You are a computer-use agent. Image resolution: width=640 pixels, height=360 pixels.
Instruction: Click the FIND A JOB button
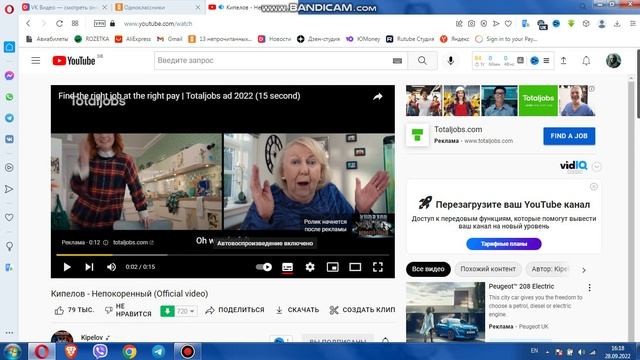pyautogui.click(x=569, y=136)
